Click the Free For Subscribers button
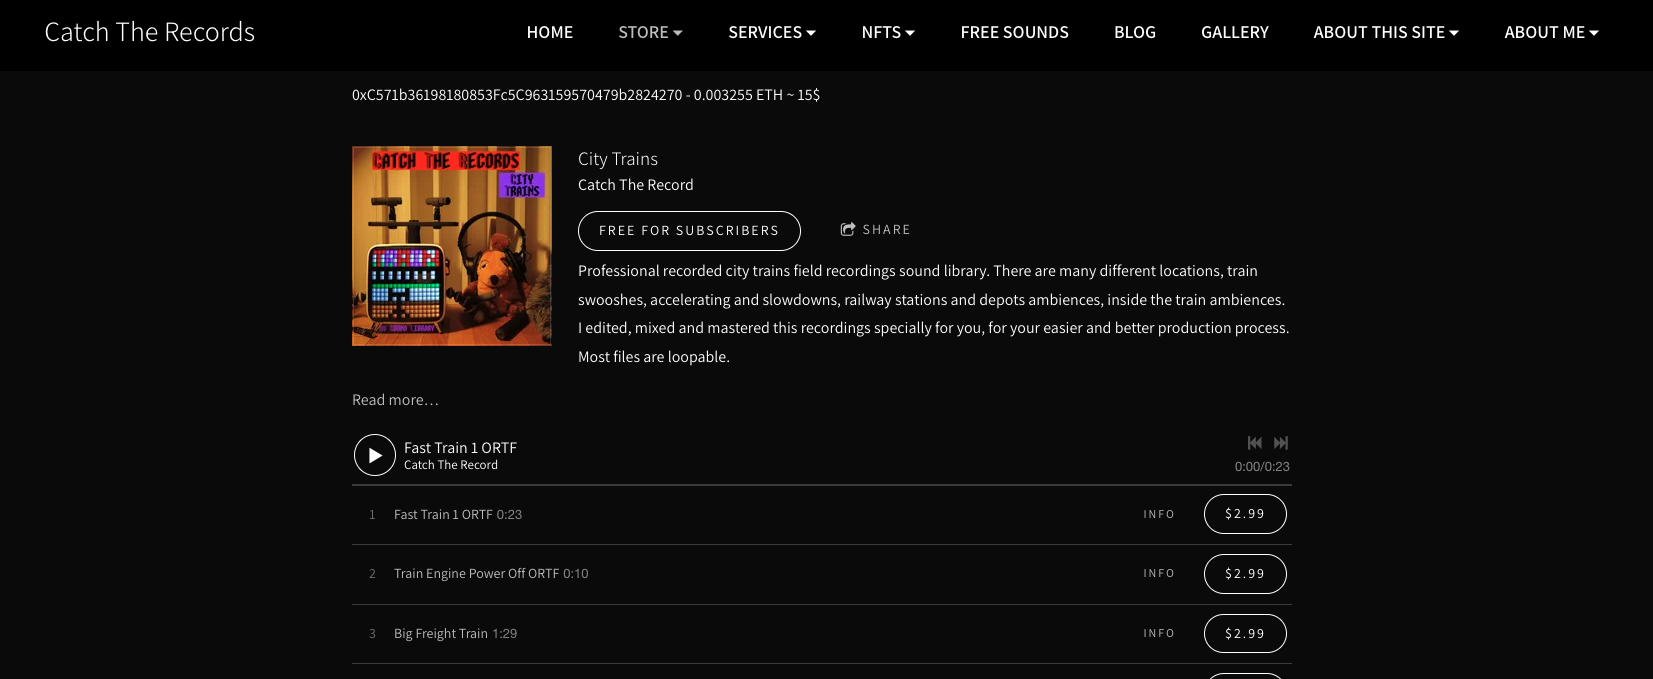This screenshot has width=1653, height=679. point(689,231)
